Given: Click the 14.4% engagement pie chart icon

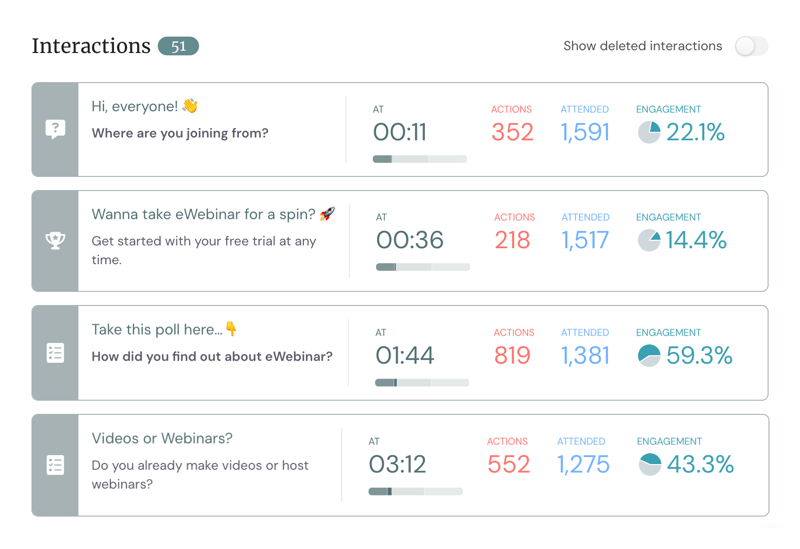Looking at the screenshot, I should pyautogui.click(x=649, y=240).
